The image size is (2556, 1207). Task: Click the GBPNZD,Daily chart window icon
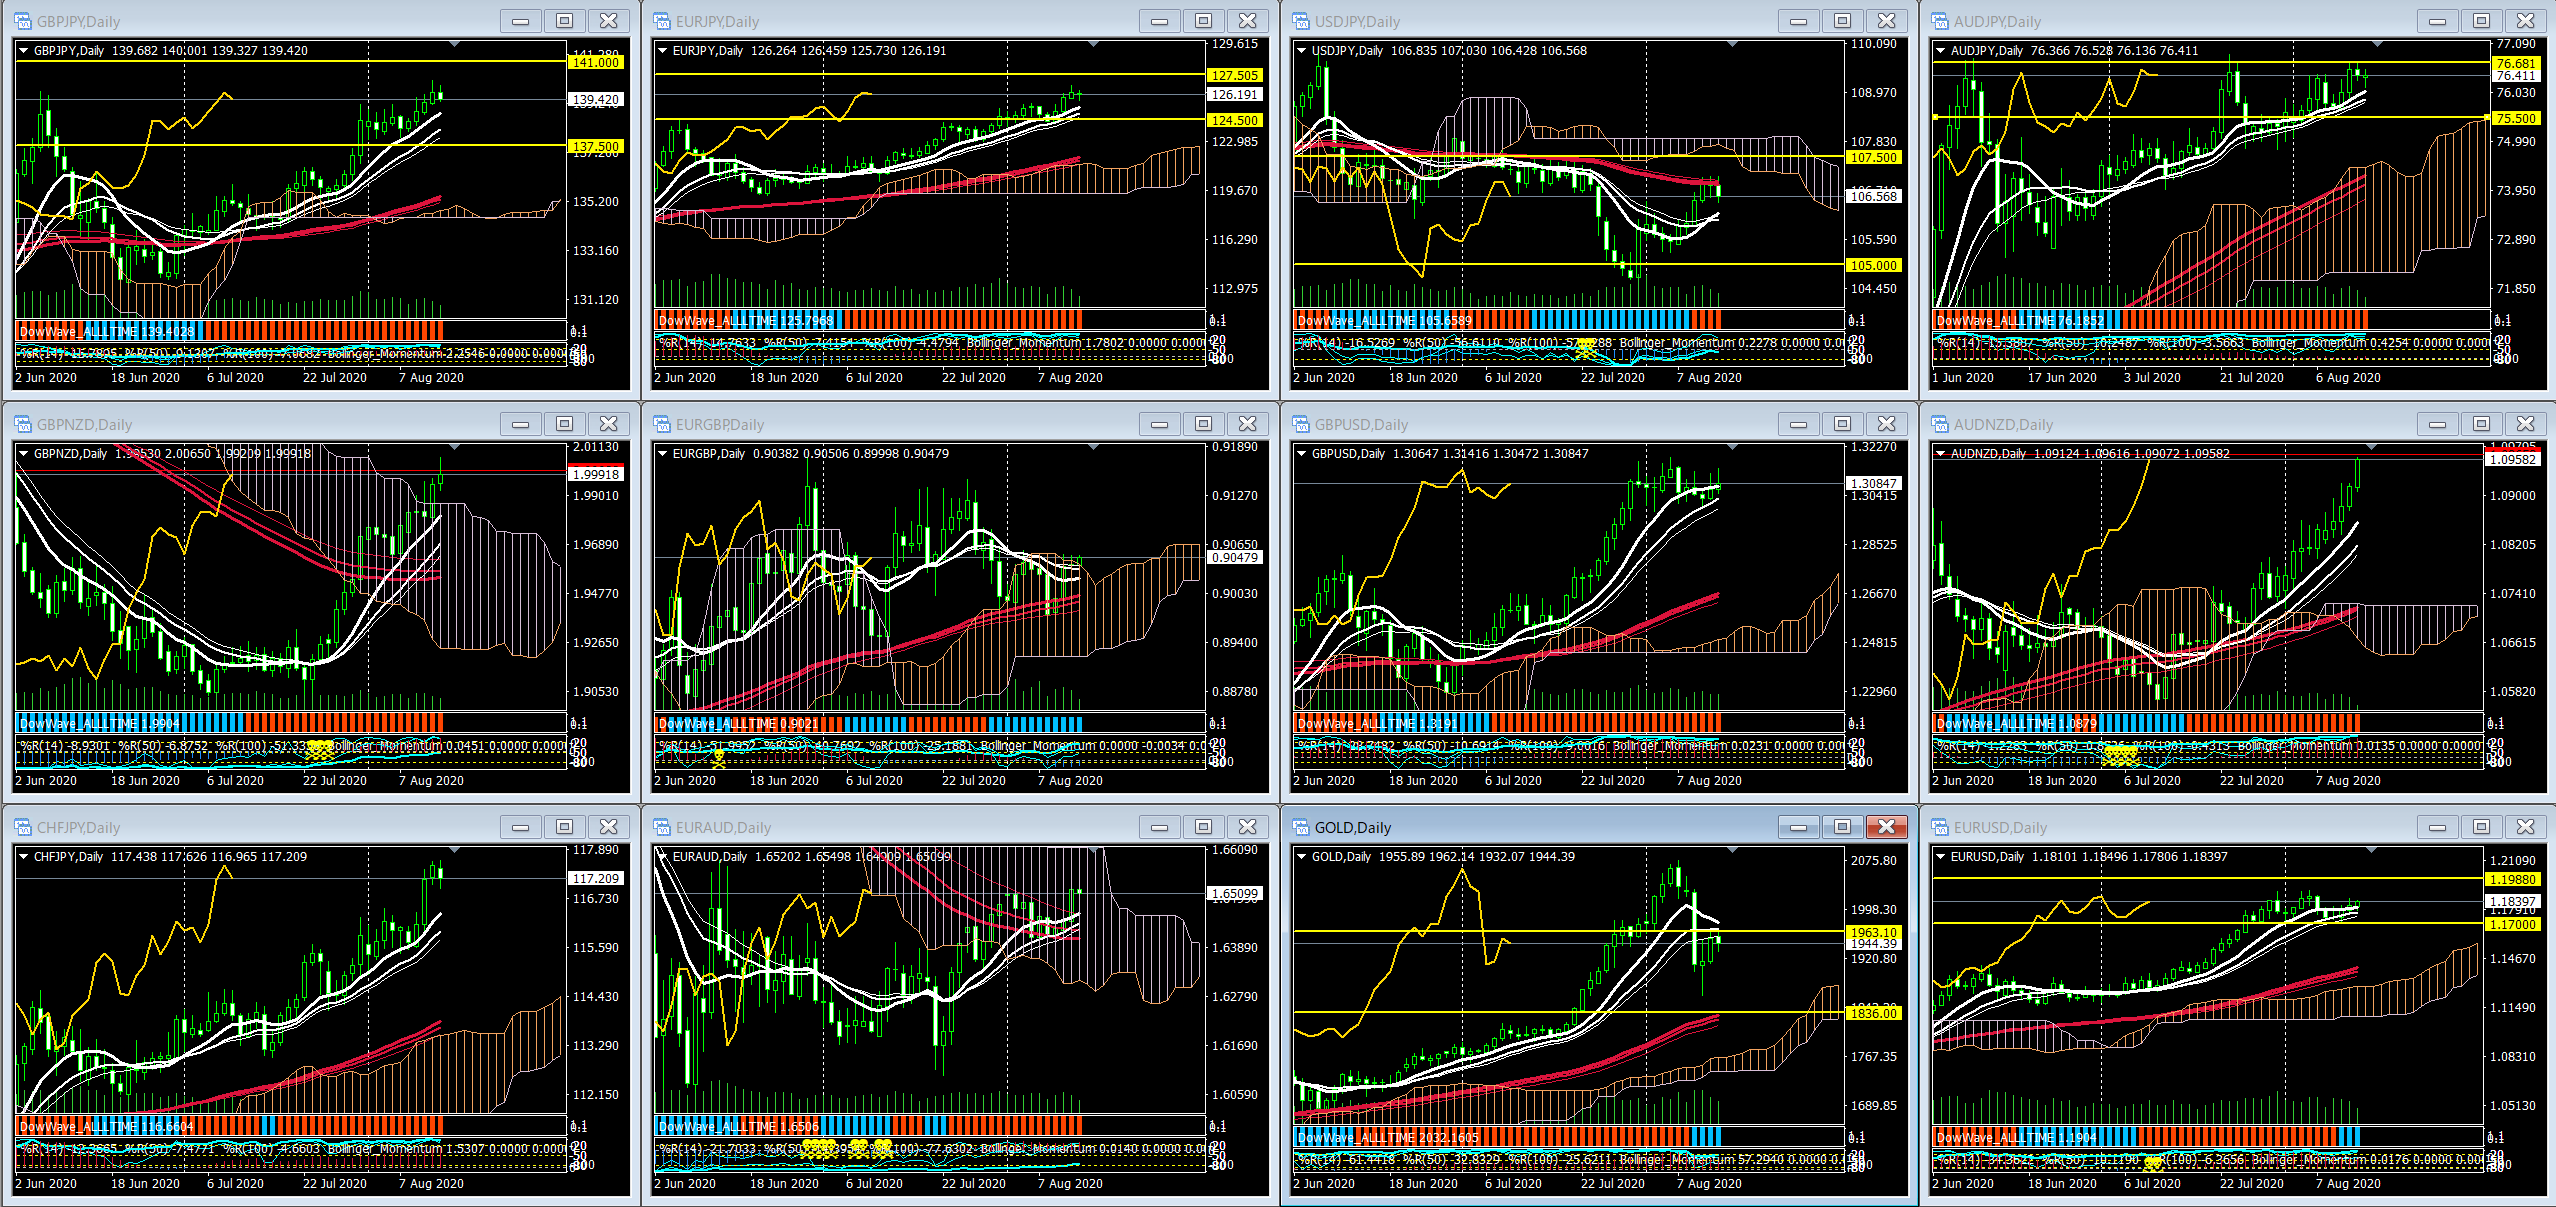(x=23, y=424)
